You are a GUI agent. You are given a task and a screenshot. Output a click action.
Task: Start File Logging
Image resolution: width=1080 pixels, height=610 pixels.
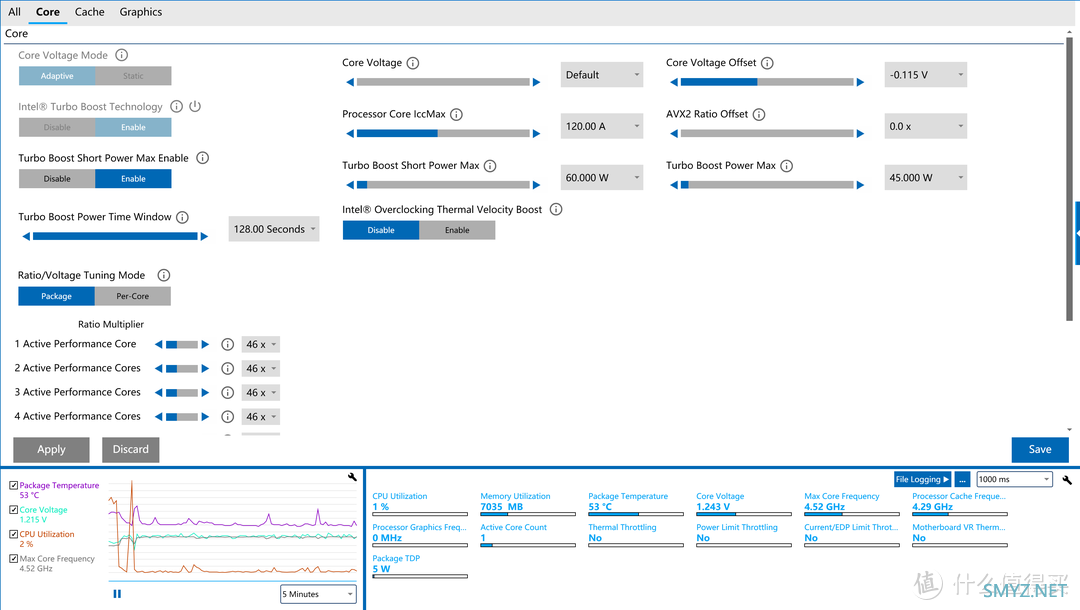(x=922, y=479)
